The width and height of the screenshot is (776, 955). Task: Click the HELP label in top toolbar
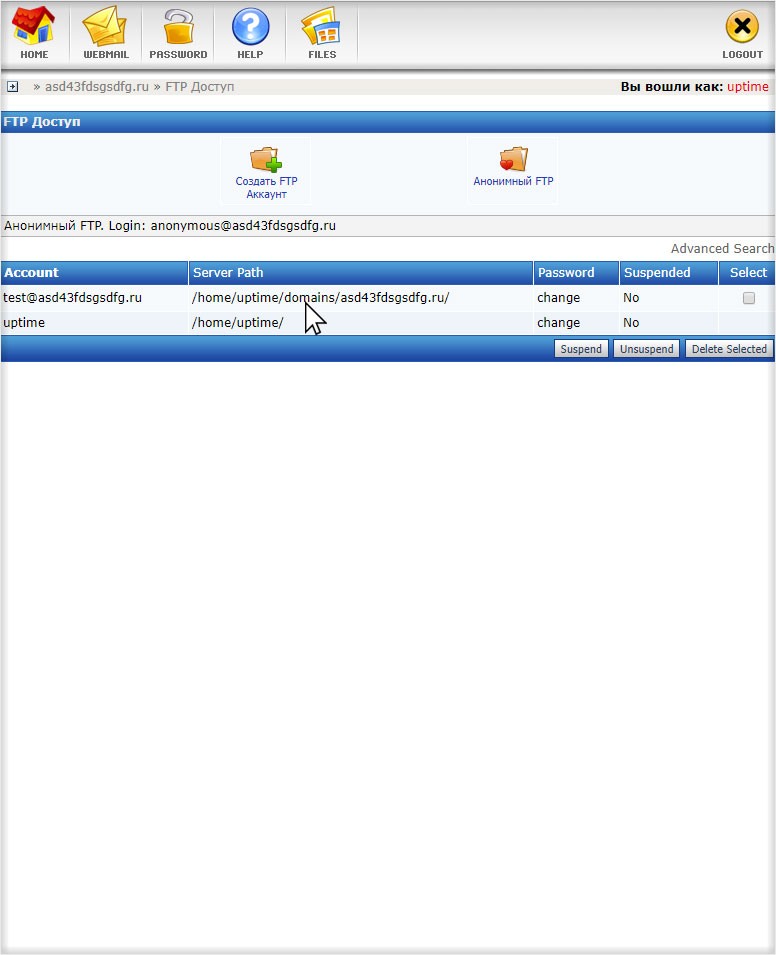click(x=250, y=54)
